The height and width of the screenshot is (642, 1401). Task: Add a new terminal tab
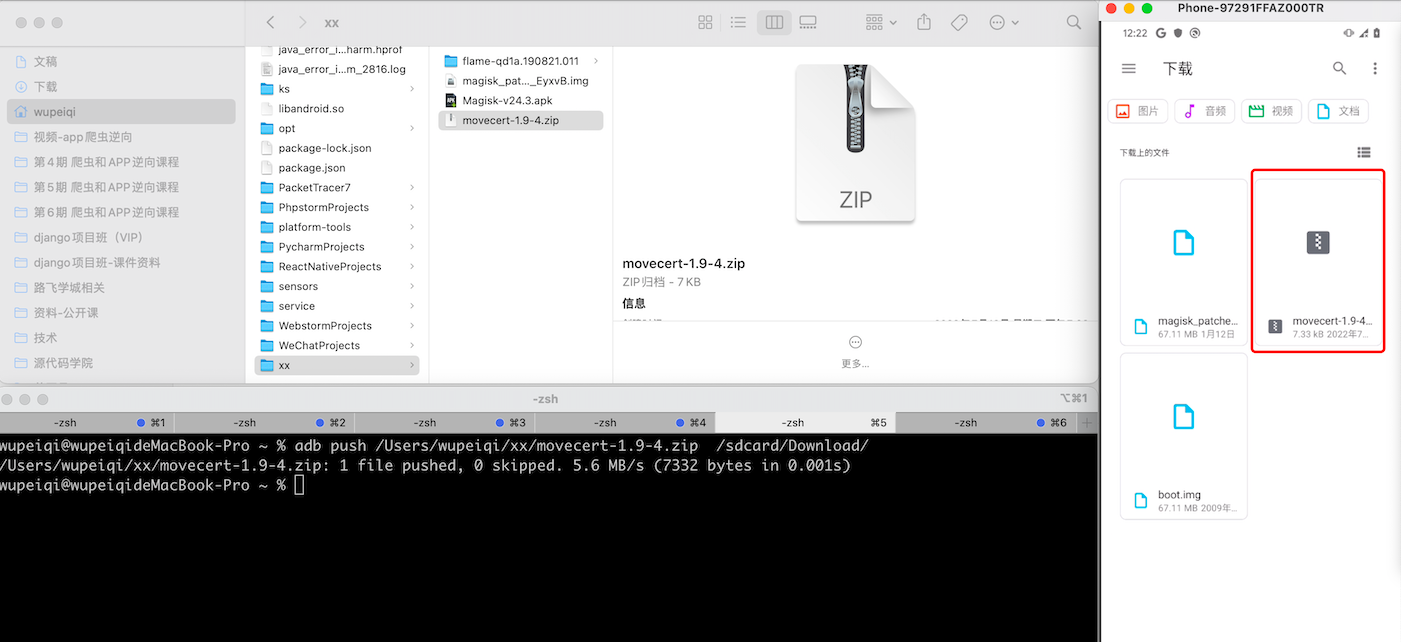[1088, 422]
